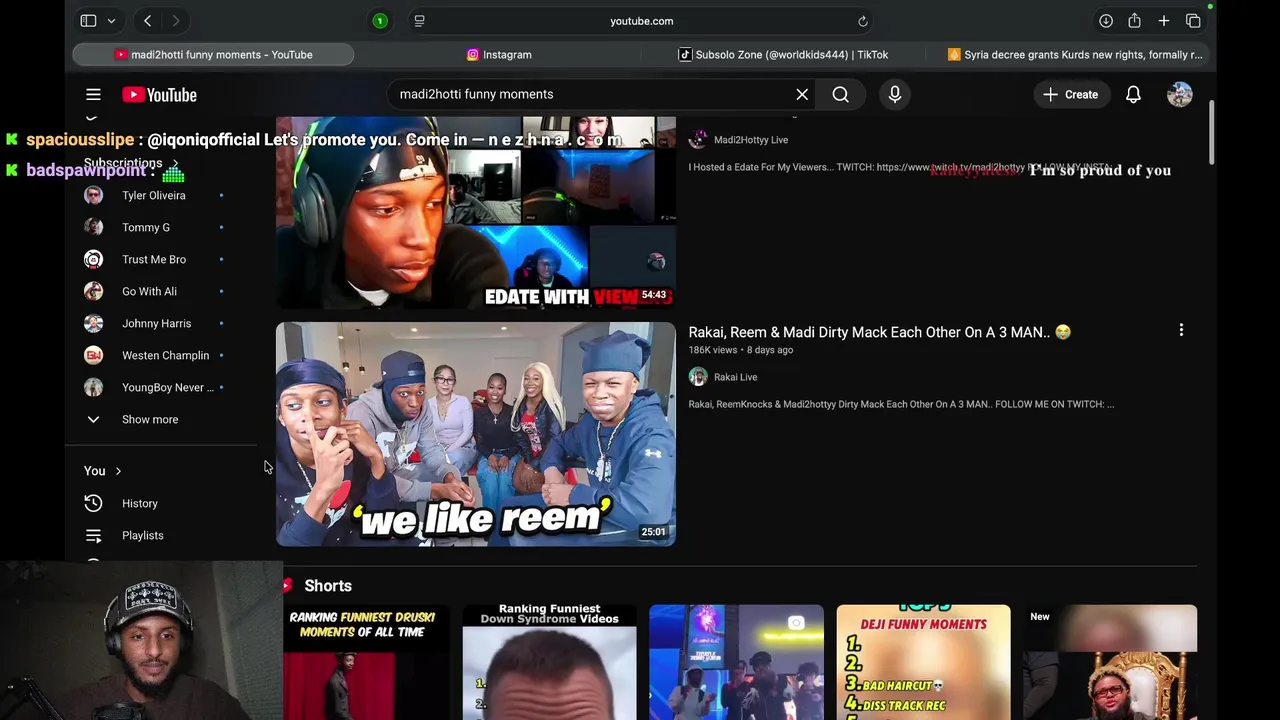
Task: Open notifications bell
Action: click(1133, 94)
